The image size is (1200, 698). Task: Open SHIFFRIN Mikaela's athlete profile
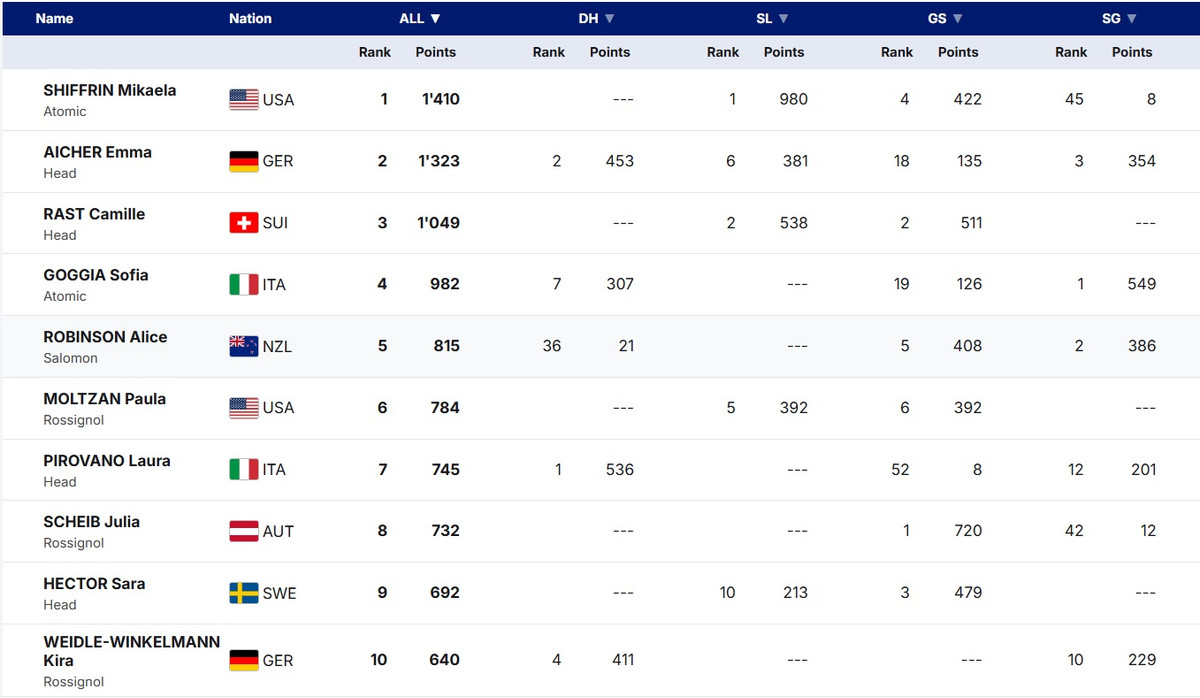110,90
